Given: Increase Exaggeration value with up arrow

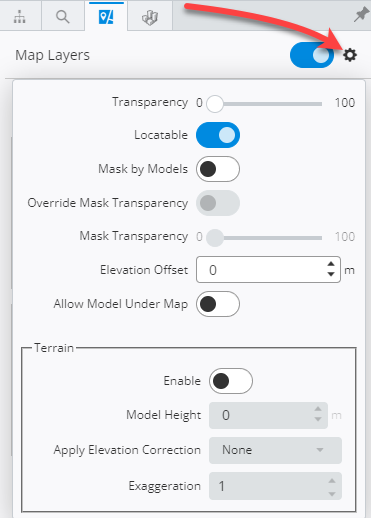Looking at the screenshot, I should [x=332, y=481].
